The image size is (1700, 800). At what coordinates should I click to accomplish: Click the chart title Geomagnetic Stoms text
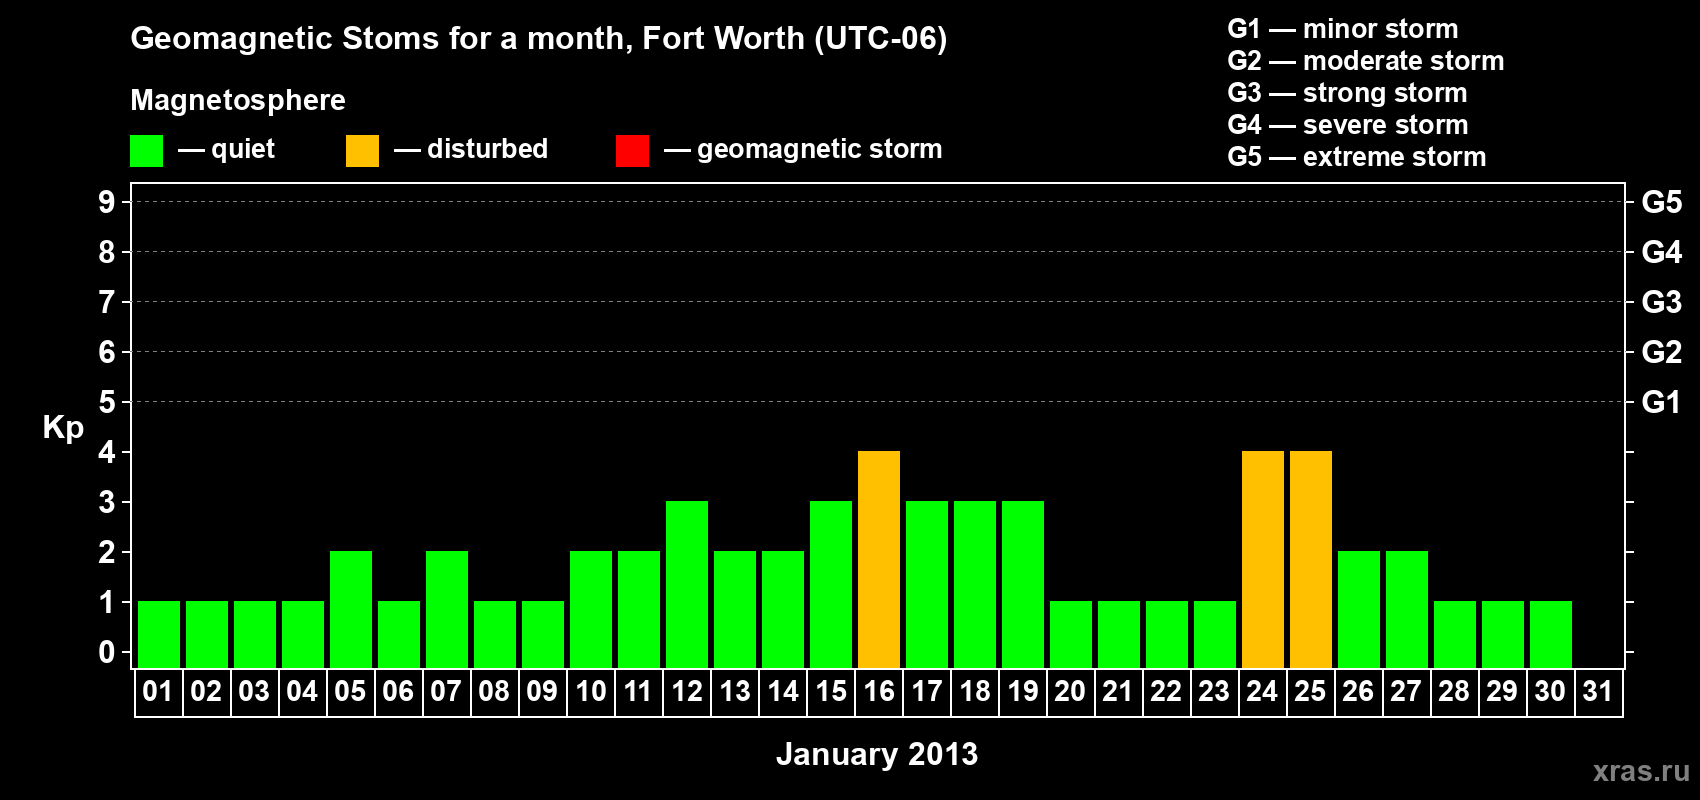pyautogui.click(x=539, y=38)
